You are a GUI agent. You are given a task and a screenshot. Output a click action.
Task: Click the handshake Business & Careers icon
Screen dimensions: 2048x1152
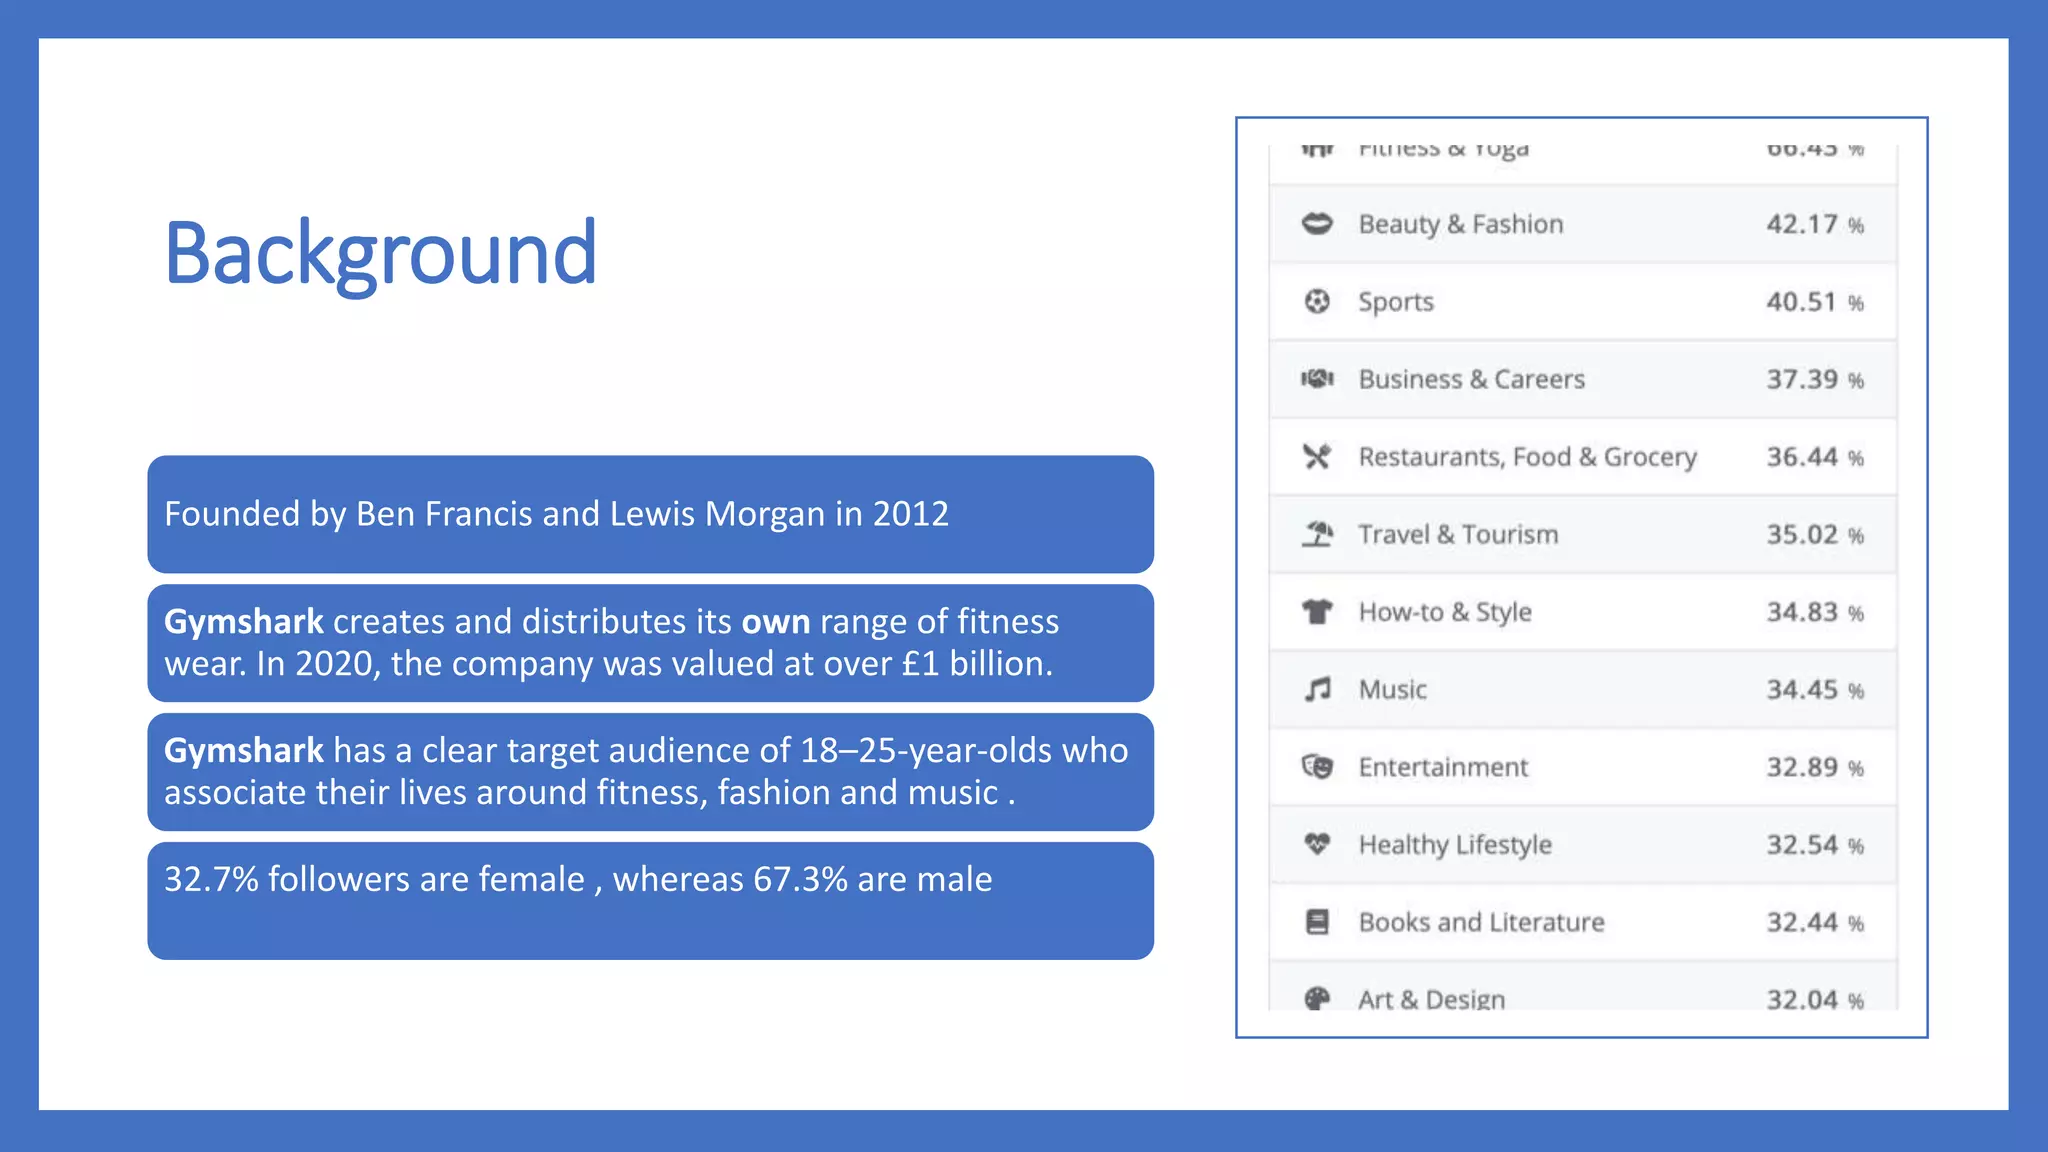pyautogui.click(x=1317, y=379)
